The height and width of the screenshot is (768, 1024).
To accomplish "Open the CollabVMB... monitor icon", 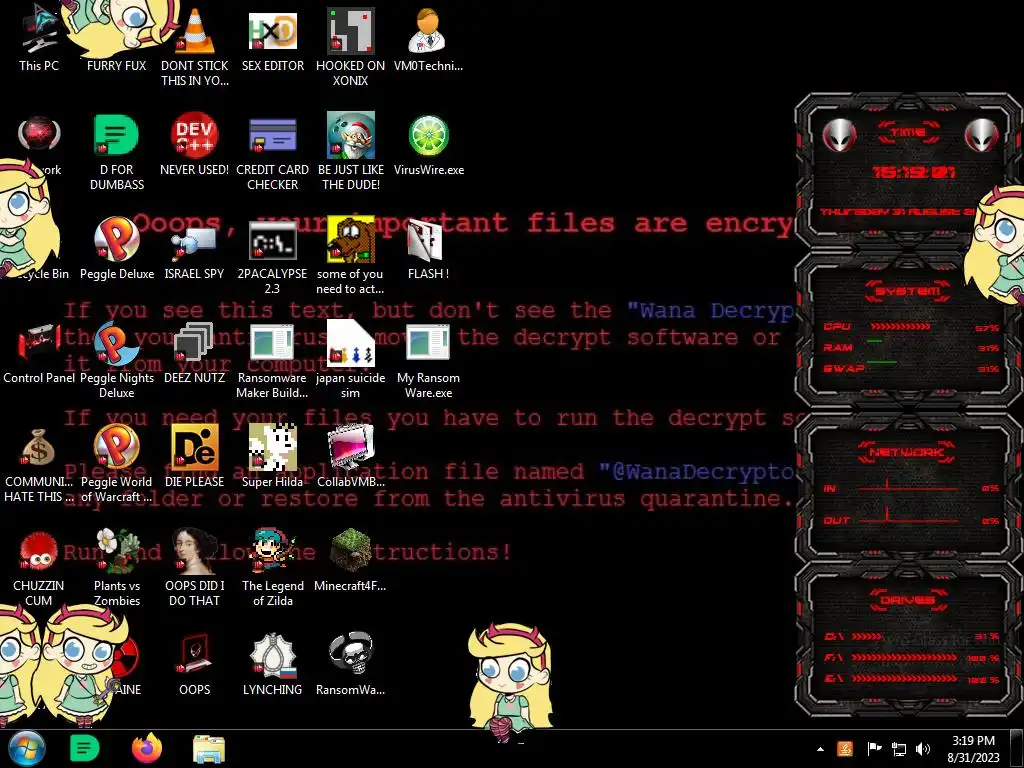I will 351,457.
